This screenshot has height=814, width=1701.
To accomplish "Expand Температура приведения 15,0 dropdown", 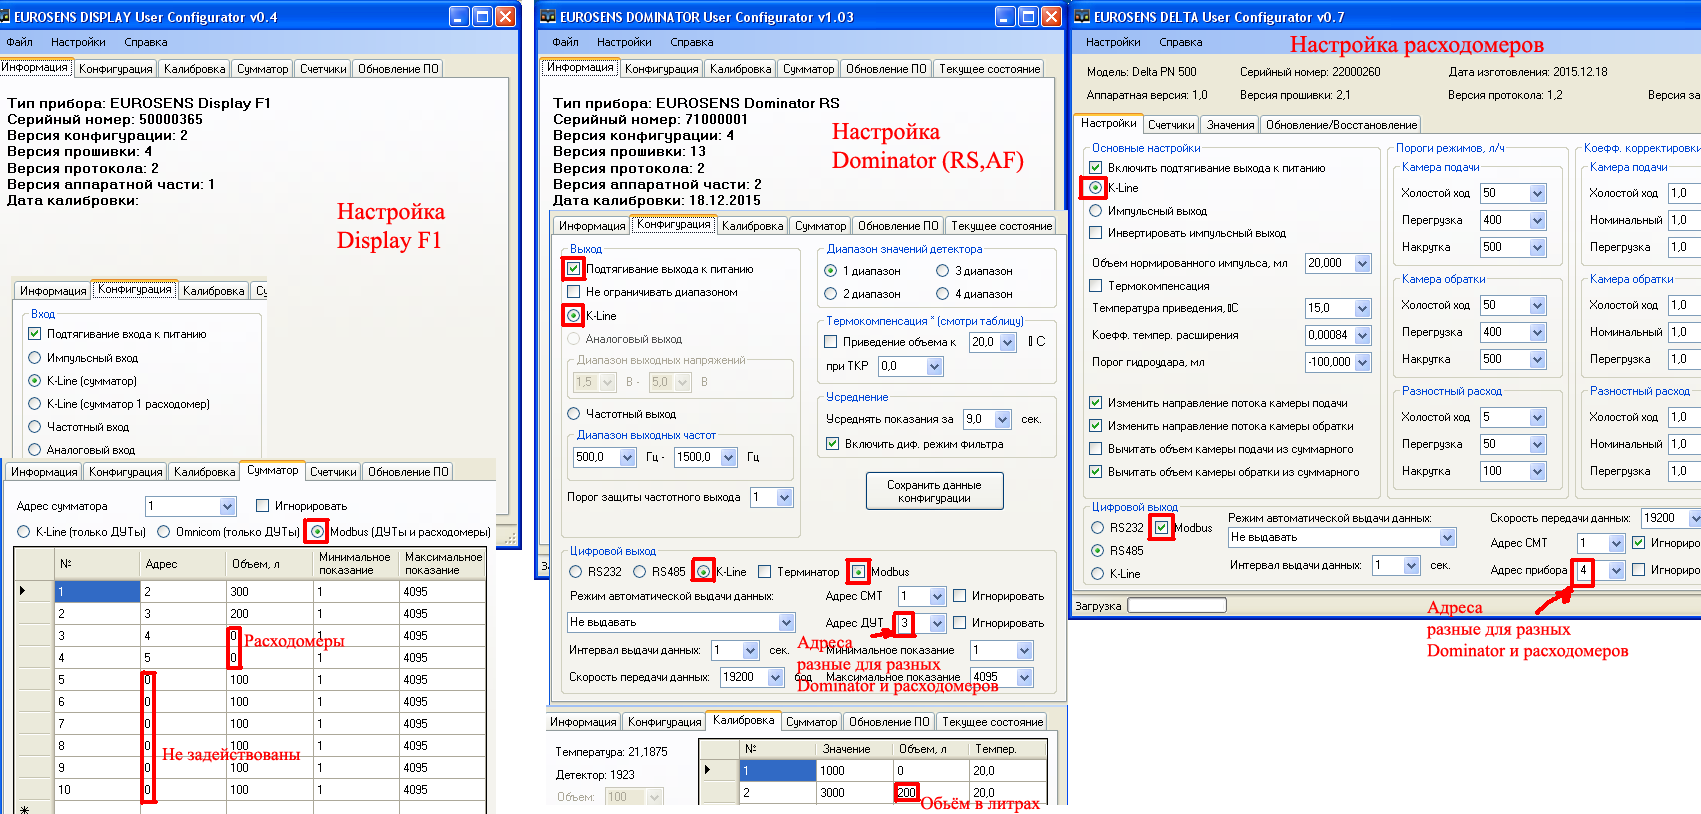I will (x=1362, y=308).
